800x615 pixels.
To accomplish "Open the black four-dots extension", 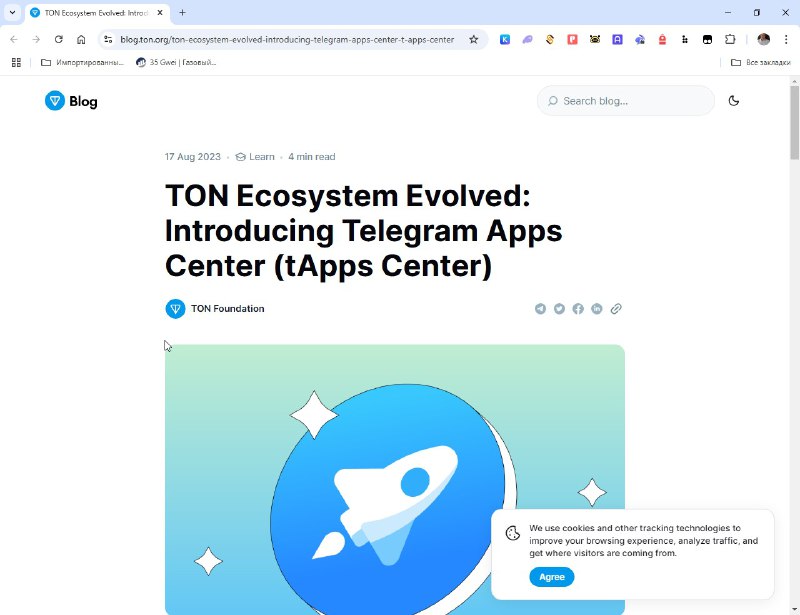I will 685,39.
